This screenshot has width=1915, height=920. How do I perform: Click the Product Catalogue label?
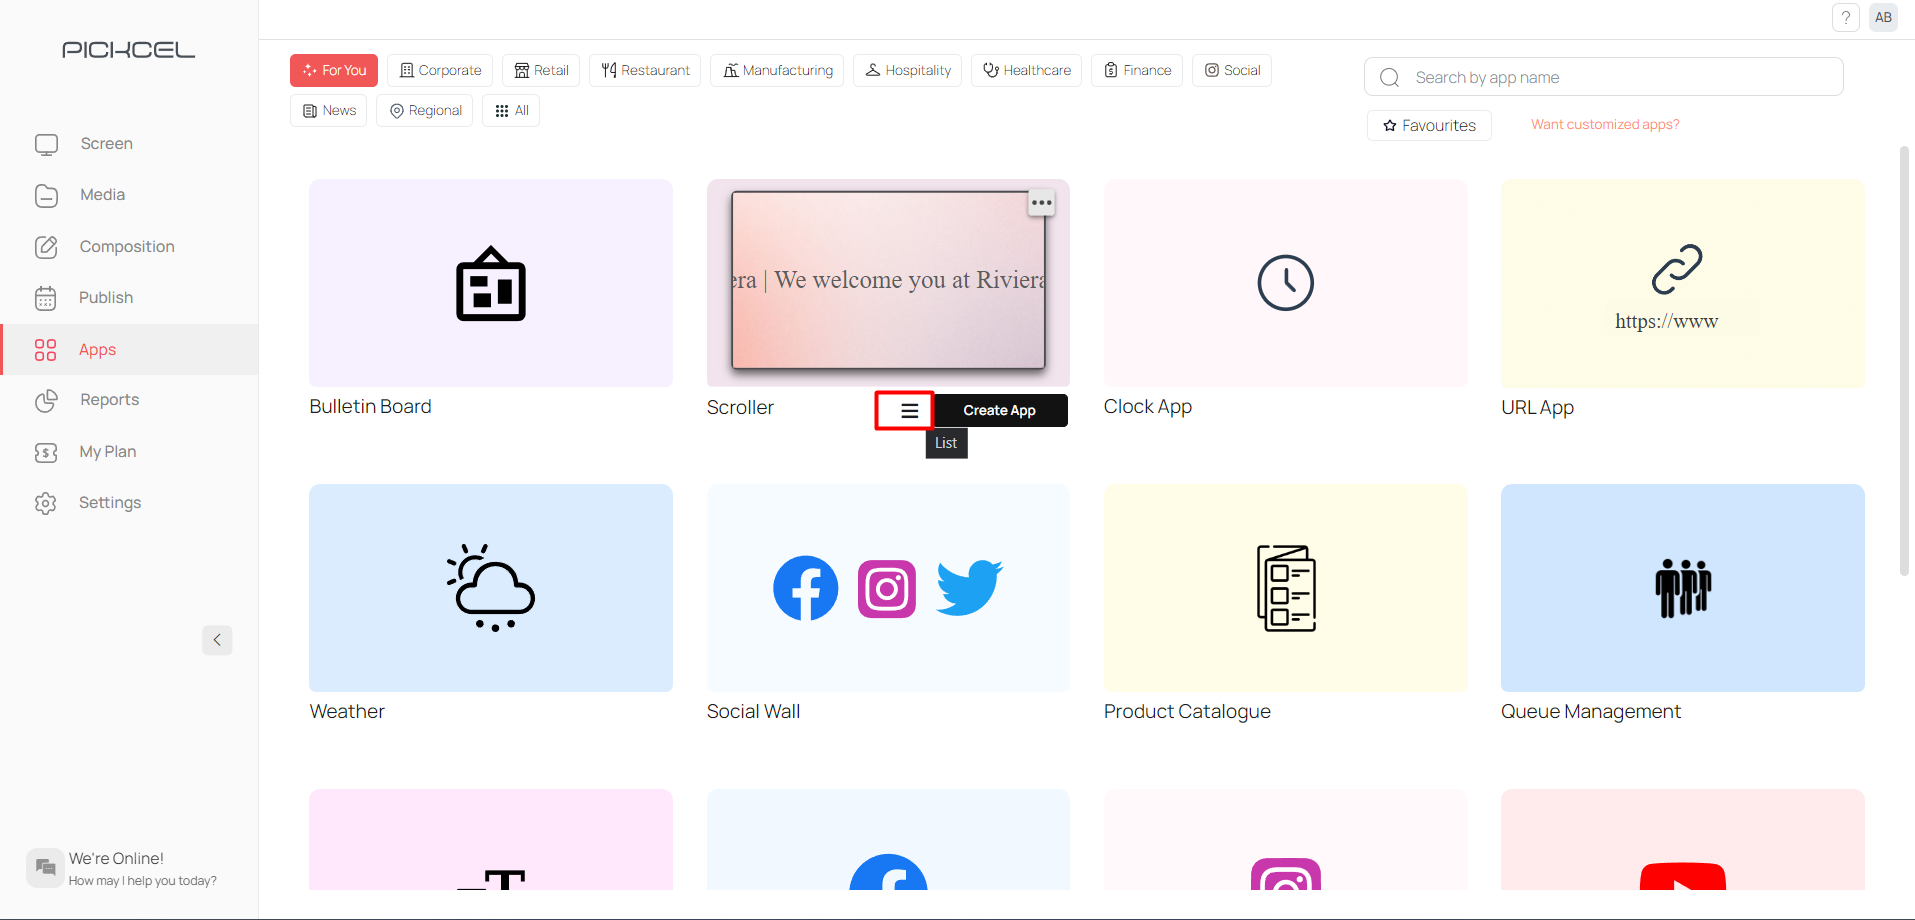tap(1187, 711)
